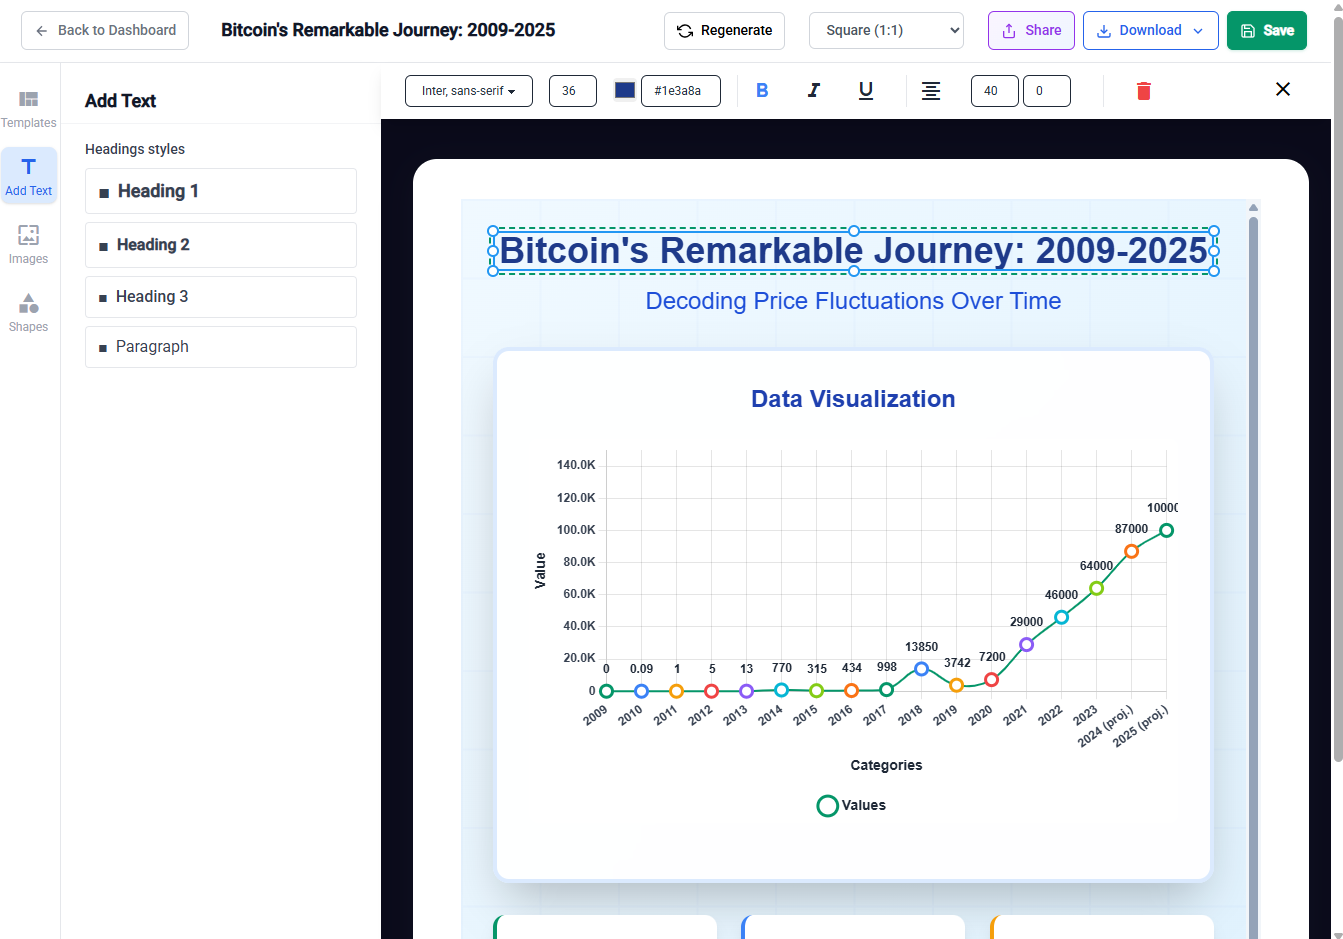Open the text color swatch picker
This screenshot has height=939, width=1343.
point(625,90)
